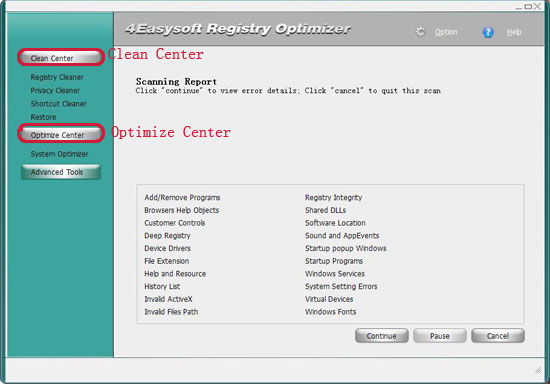The image size is (550, 384).
Task: Click 'Windows Fonts' scan item
Action: 330,312
